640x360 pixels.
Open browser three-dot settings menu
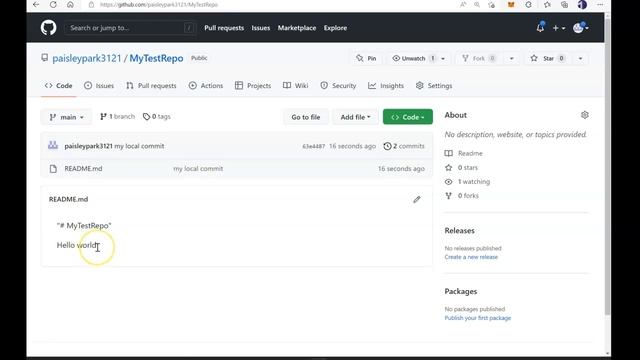(x=600, y=4)
